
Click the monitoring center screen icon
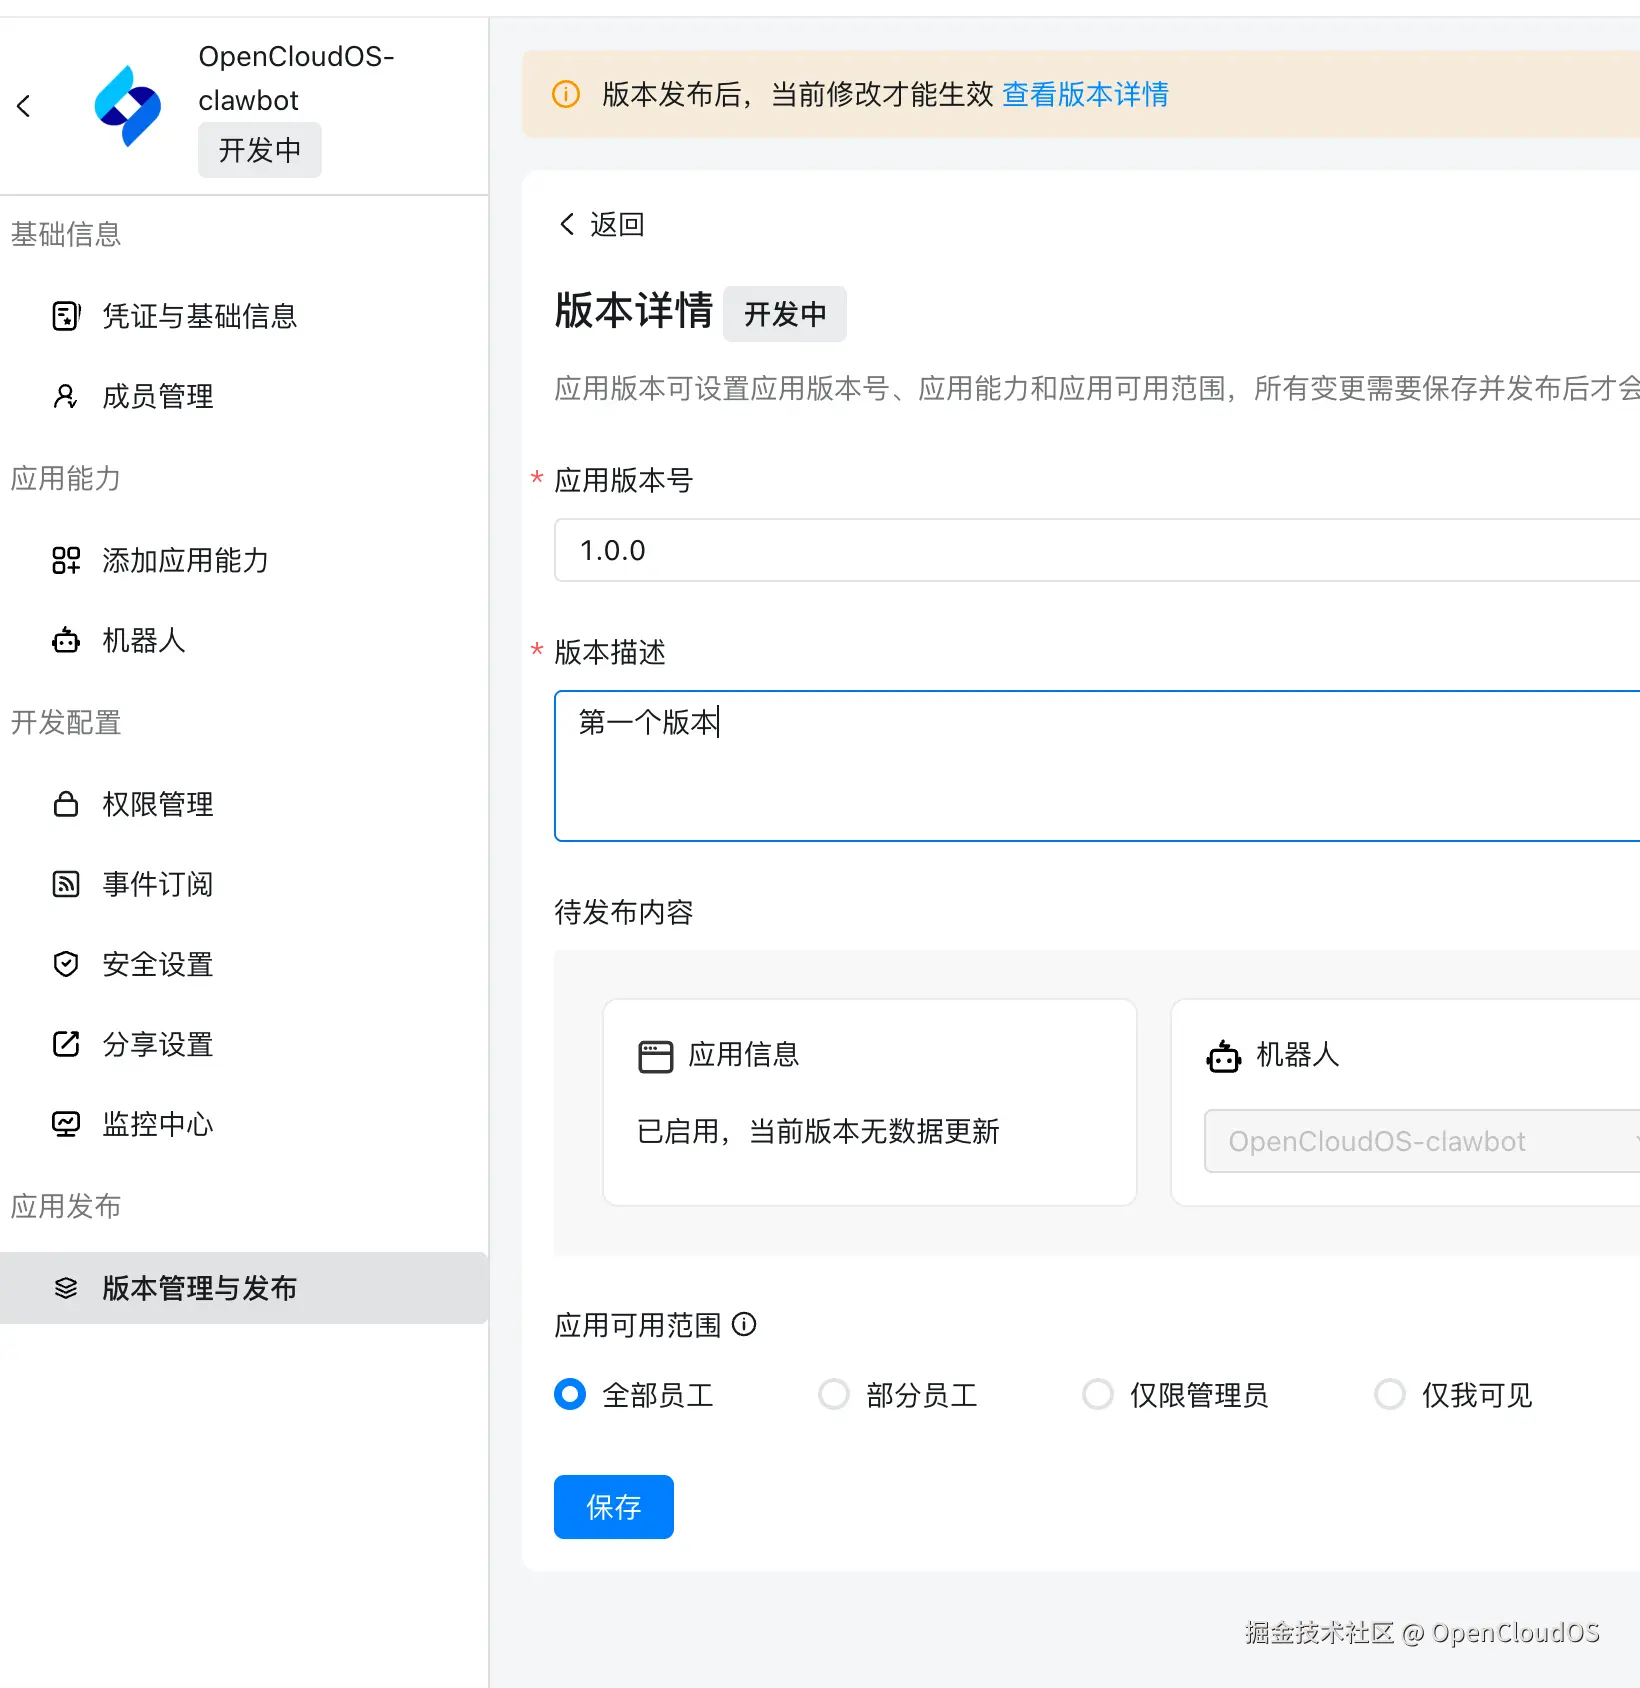click(x=66, y=1124)
